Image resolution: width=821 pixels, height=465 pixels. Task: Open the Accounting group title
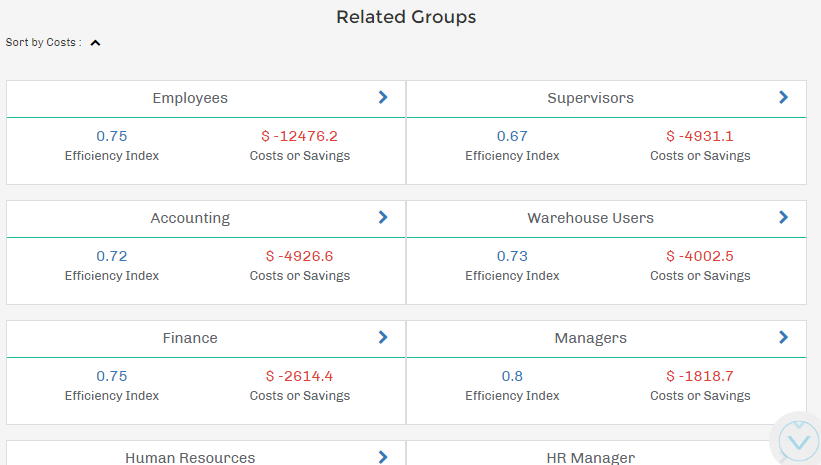point(190,218)
